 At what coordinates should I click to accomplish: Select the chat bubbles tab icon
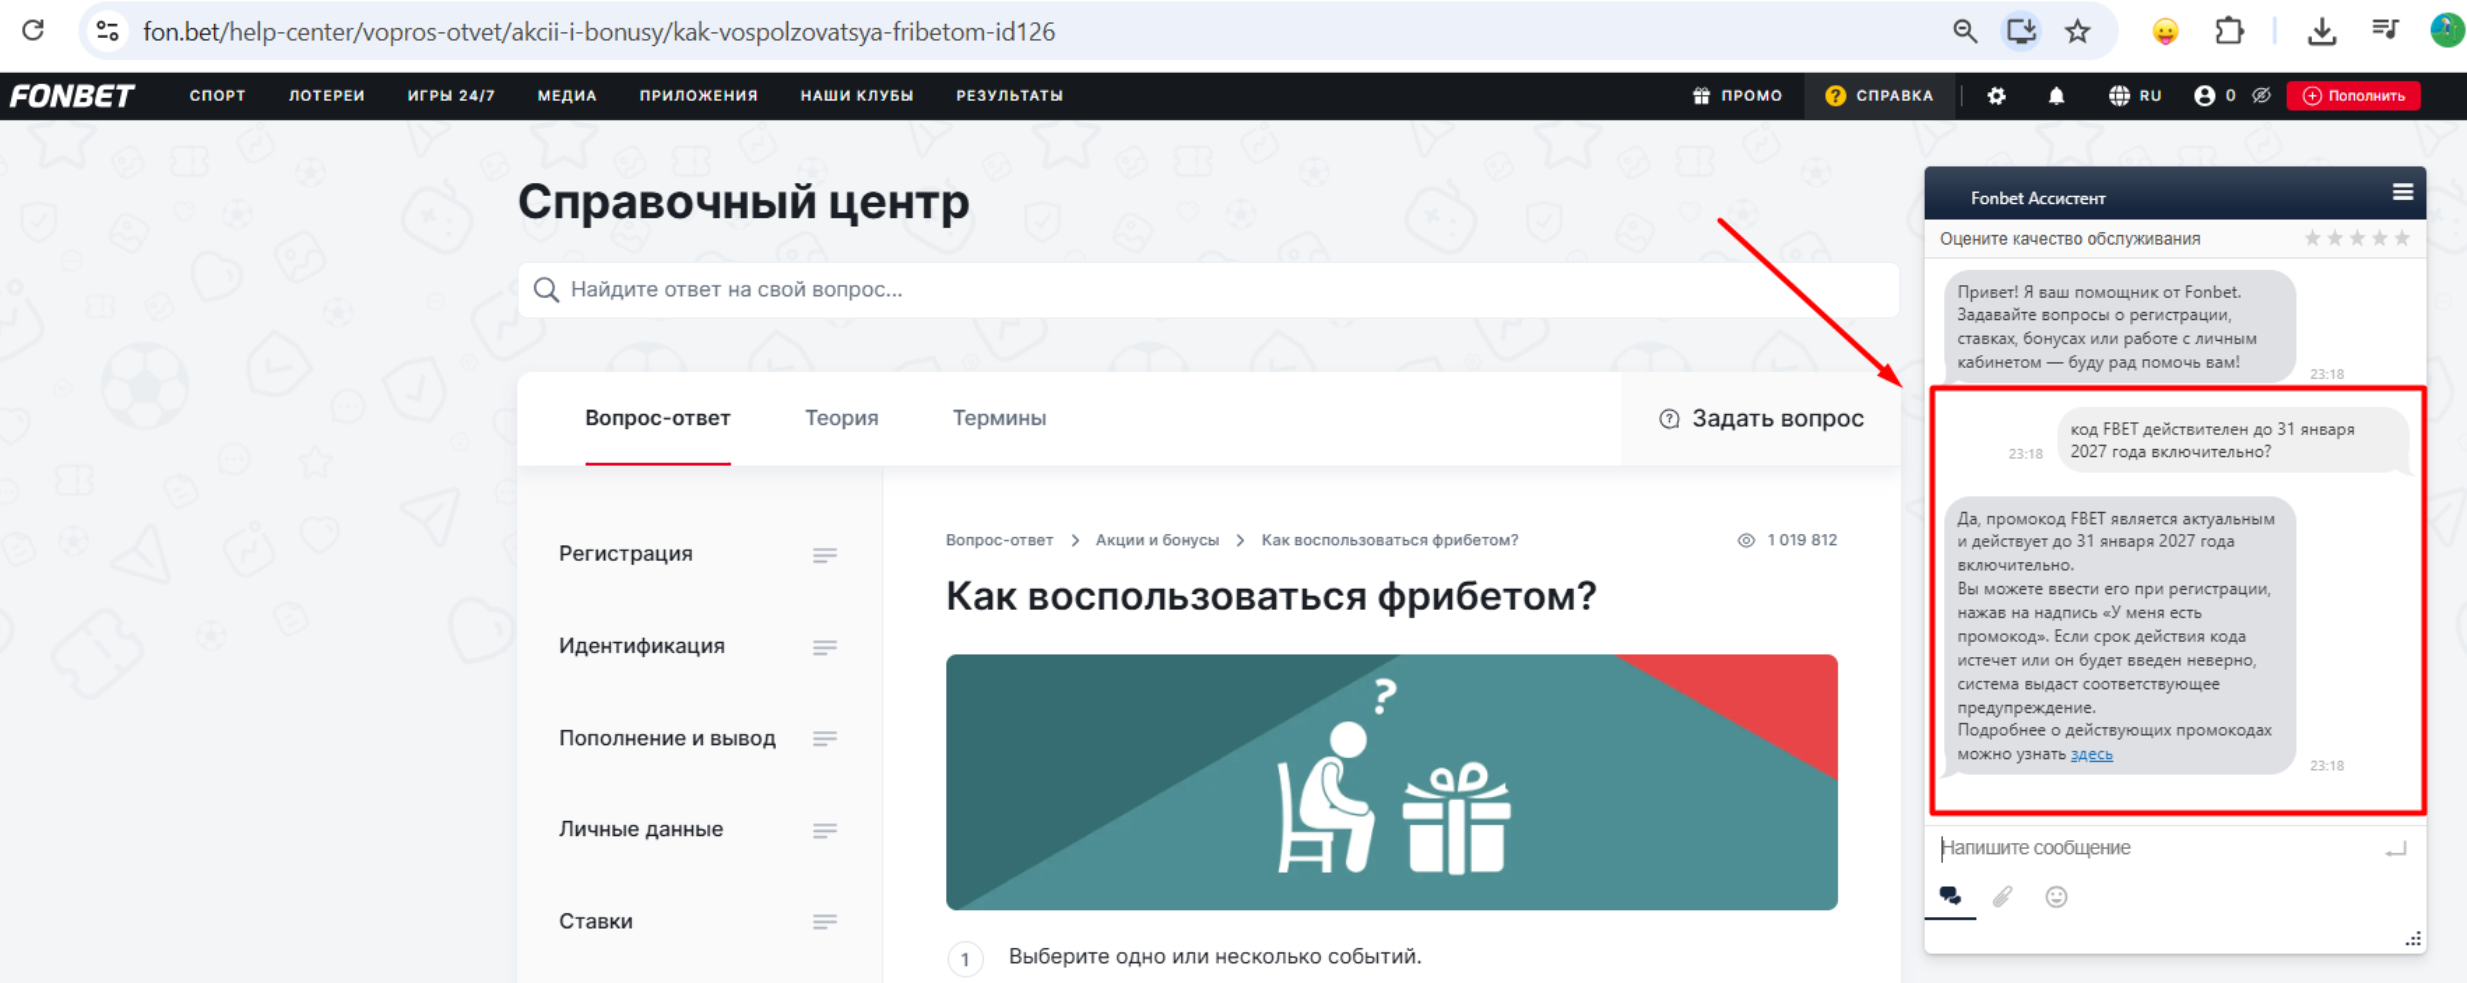[1950, 896]
